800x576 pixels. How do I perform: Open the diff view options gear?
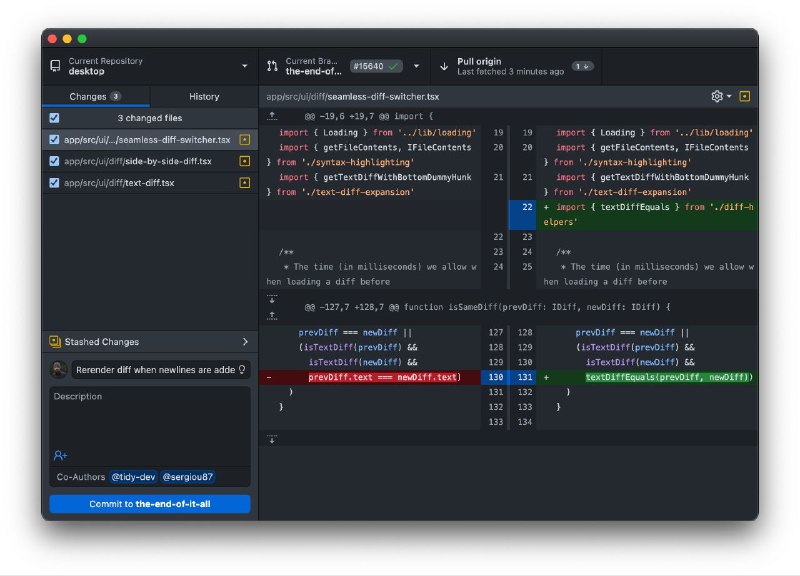pyautogui.click(x=717, y=96)
